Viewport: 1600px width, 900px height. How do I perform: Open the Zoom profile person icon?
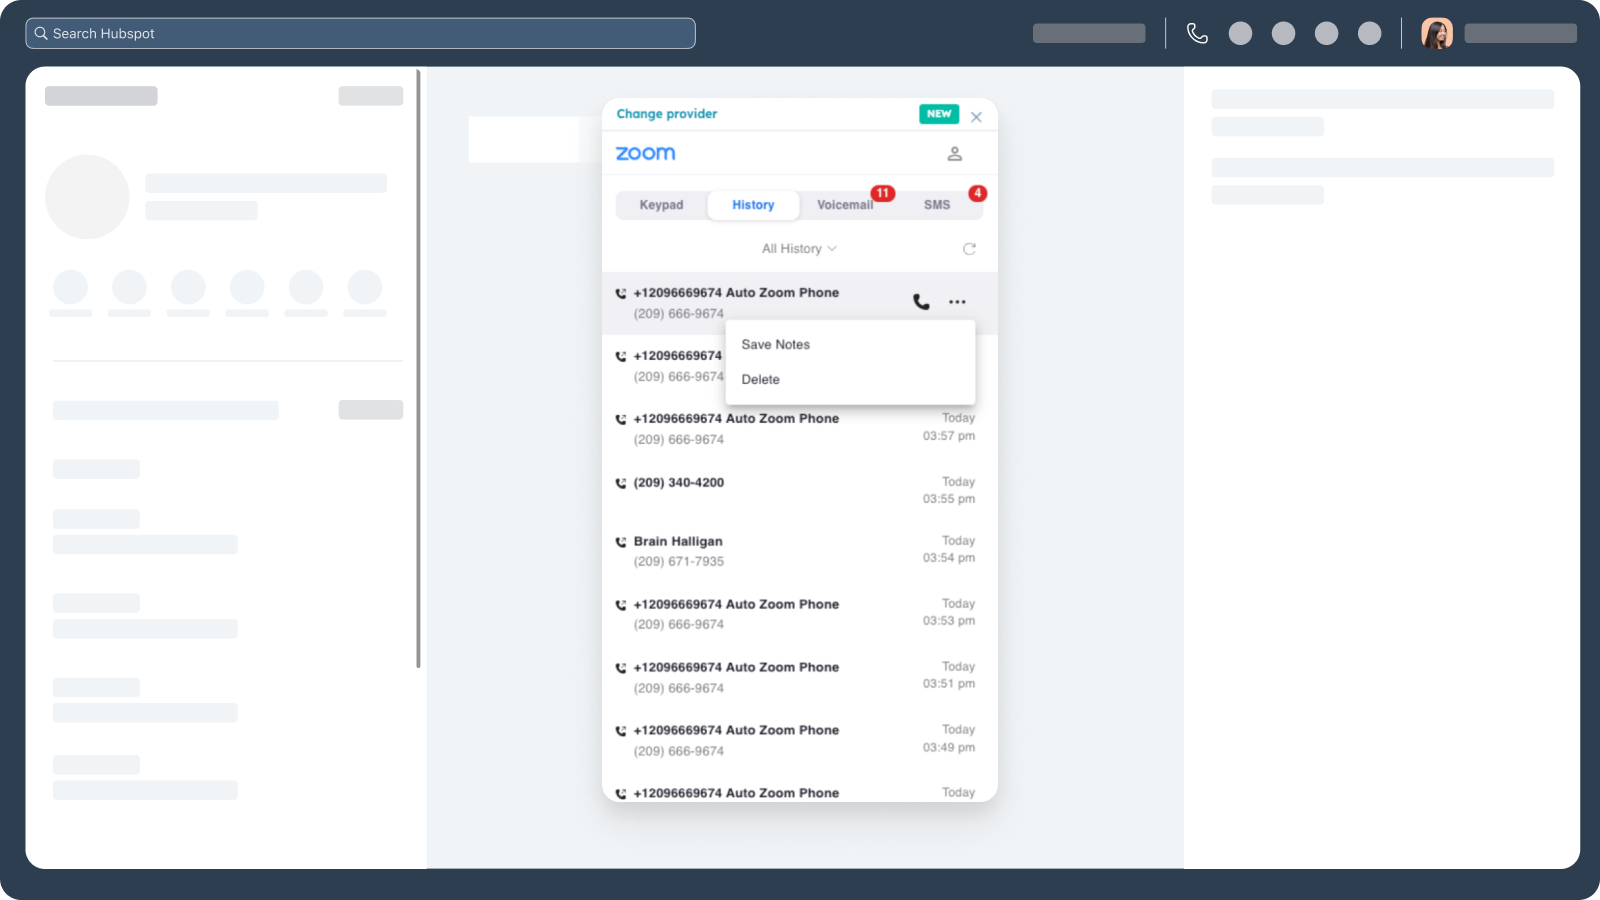click(954, 153)
